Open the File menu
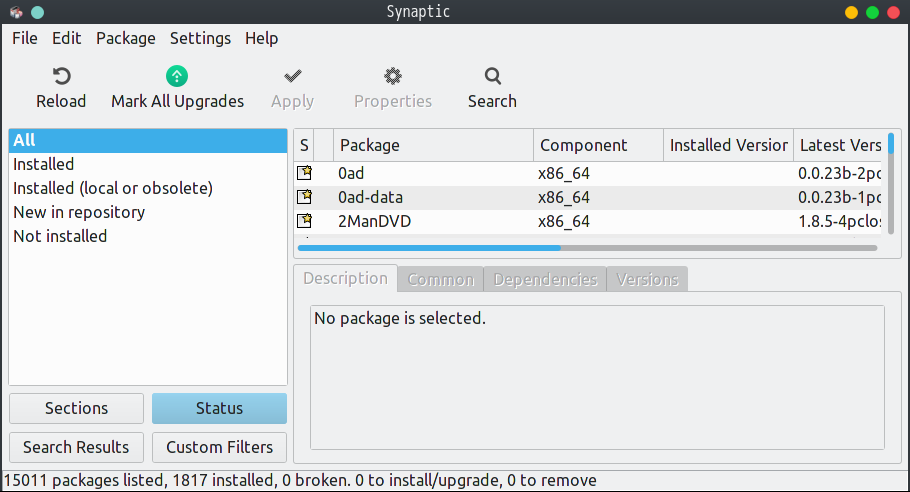The height and width of the screenshot is (492, 910). coord(25,38)
